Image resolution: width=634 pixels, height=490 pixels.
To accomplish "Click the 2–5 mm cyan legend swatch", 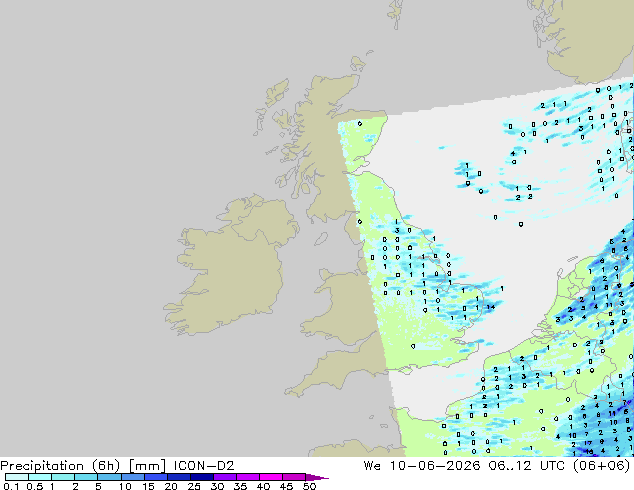I will click(86, 477).
